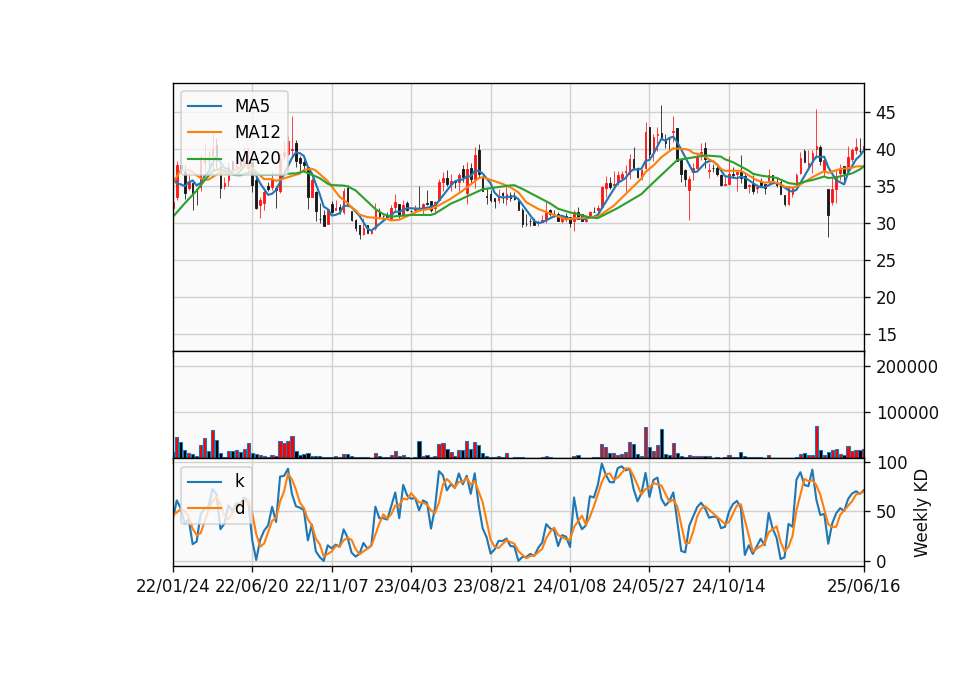
Task: Click the 24/05/27 date tick label
Action: 649,586
